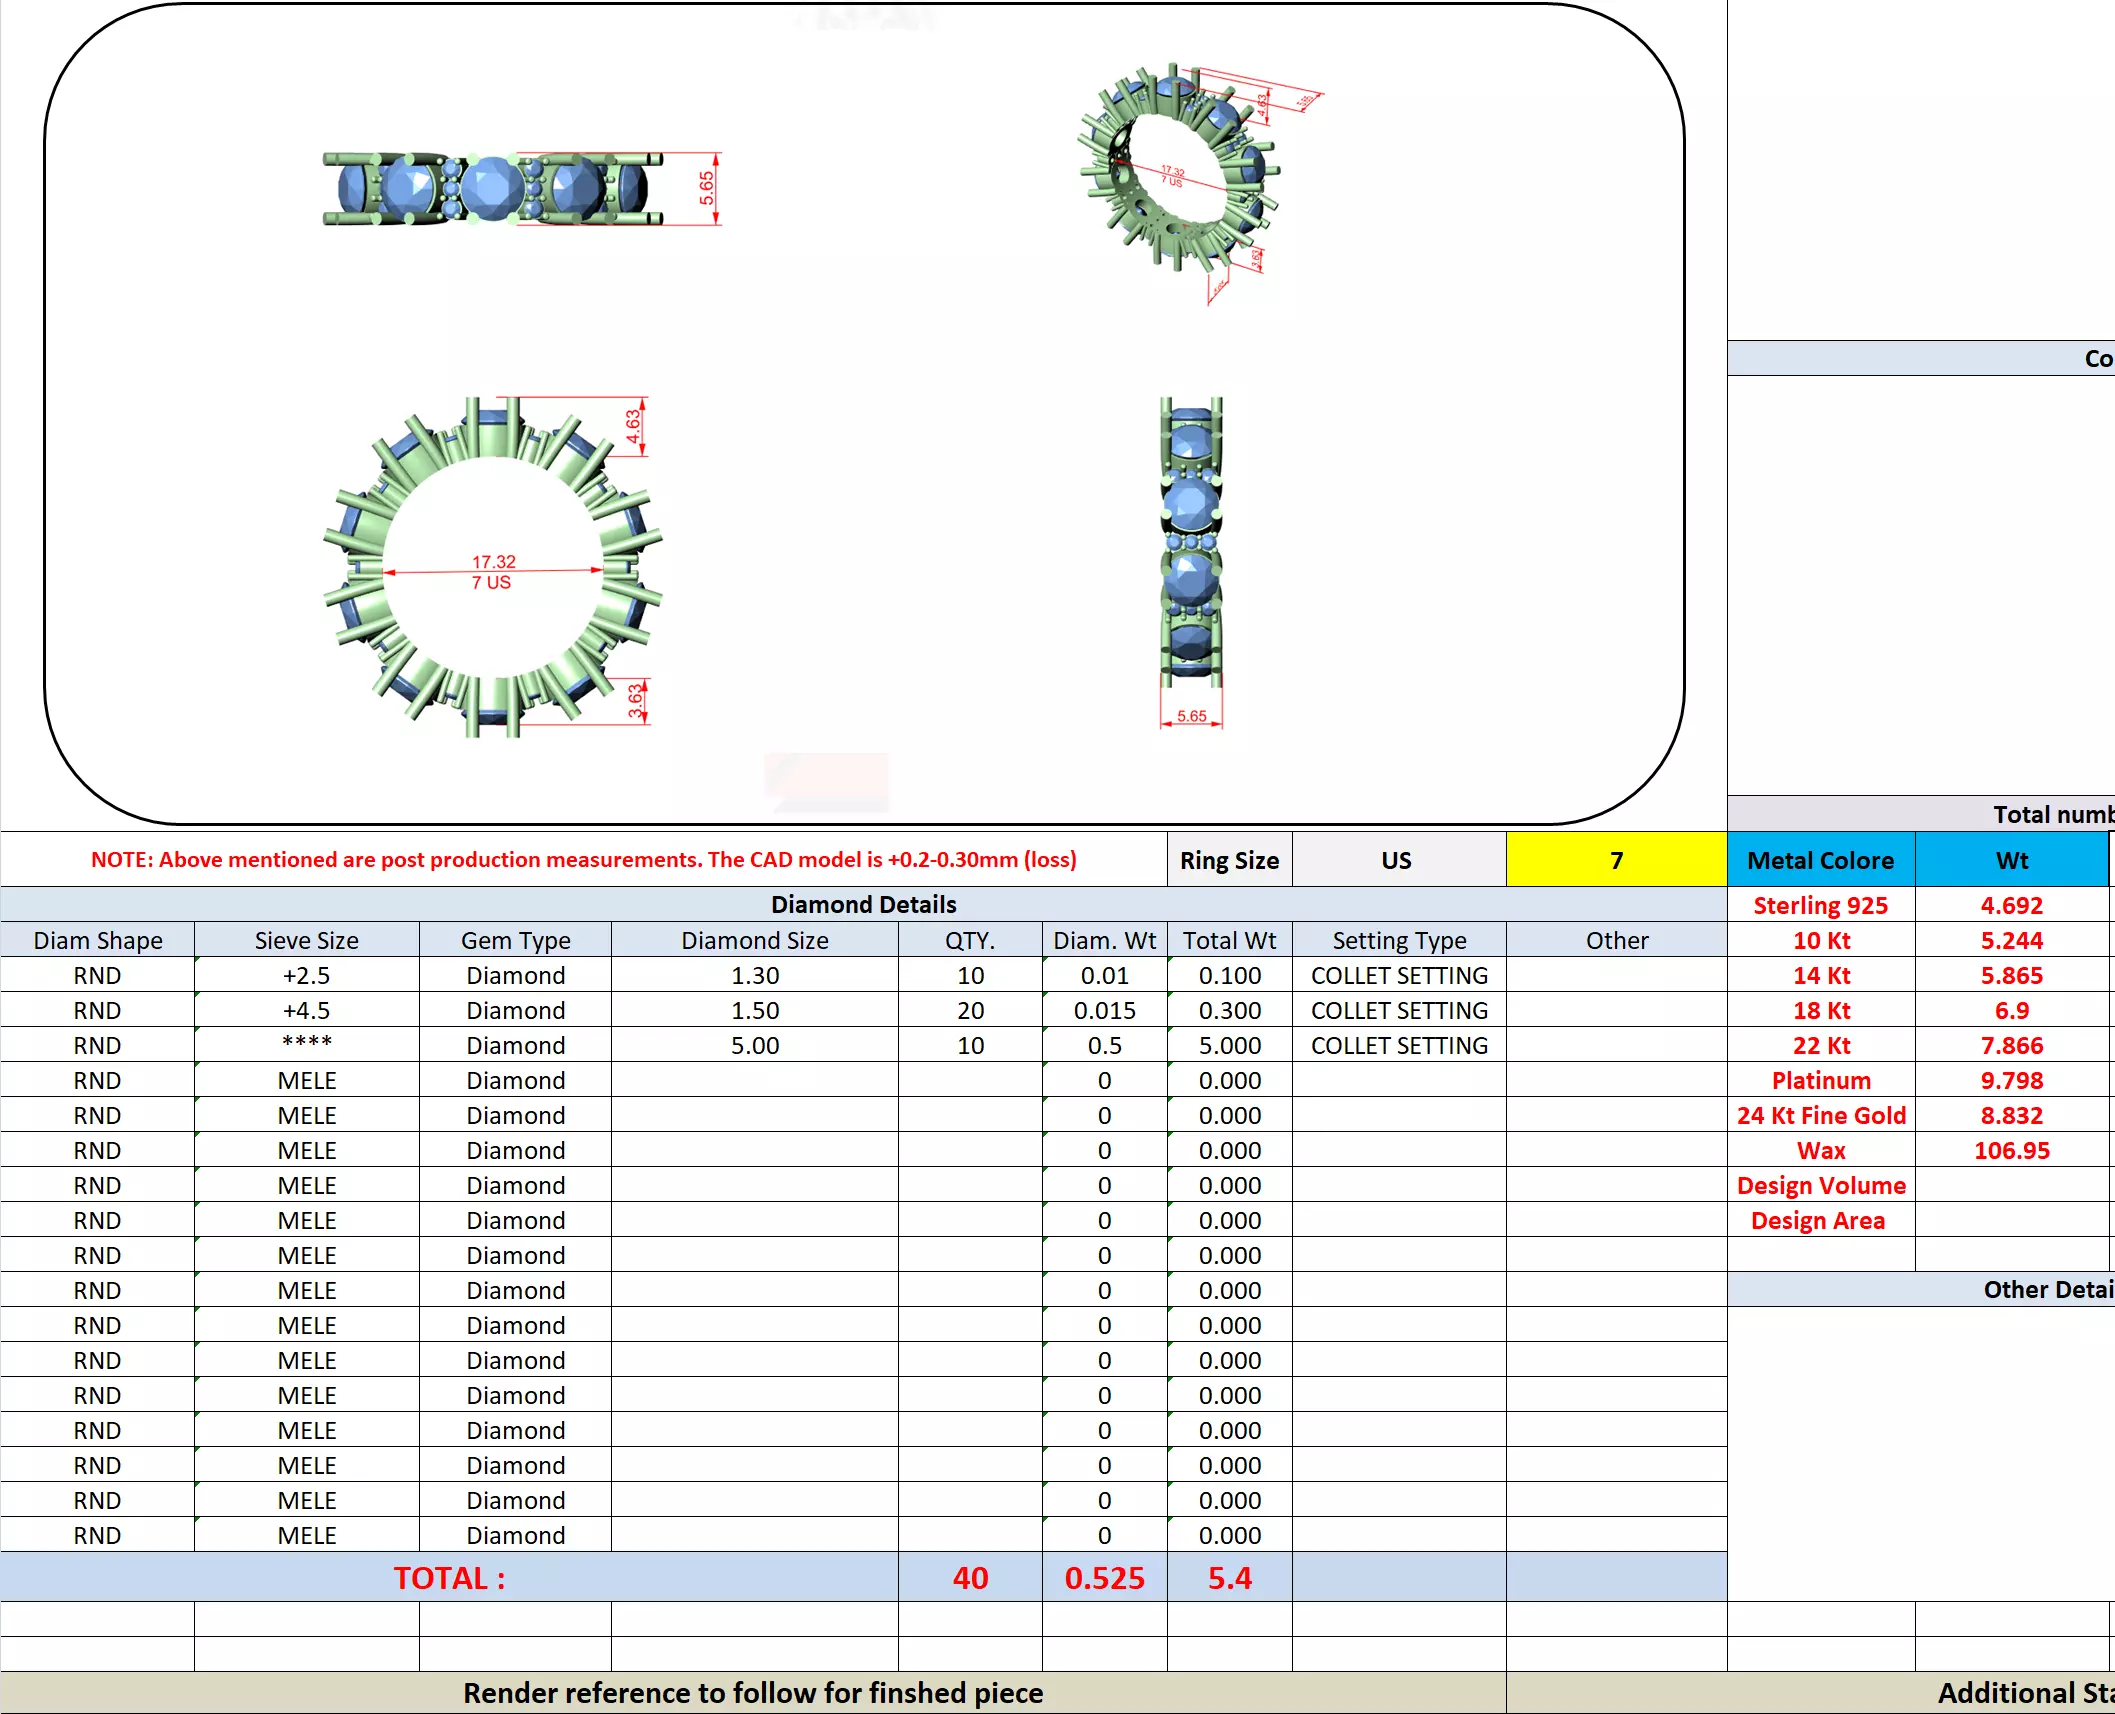Select the Diamond Details section header
Screen dimensions: 2115x1714
863,904
